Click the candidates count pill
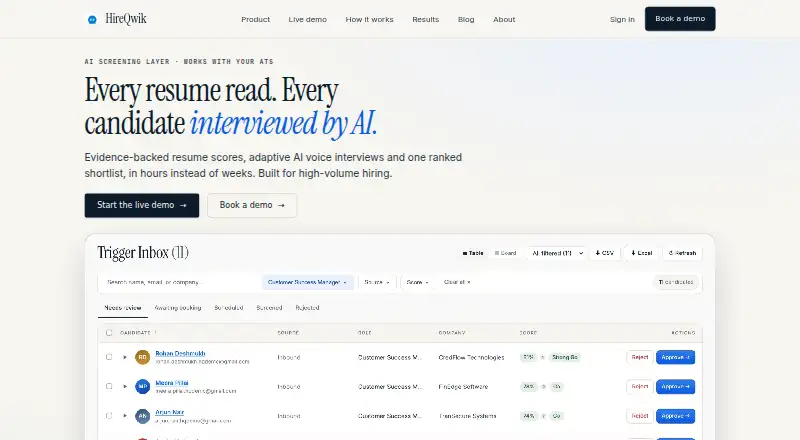This screenshot has width=800, height=440. point(676,282)
